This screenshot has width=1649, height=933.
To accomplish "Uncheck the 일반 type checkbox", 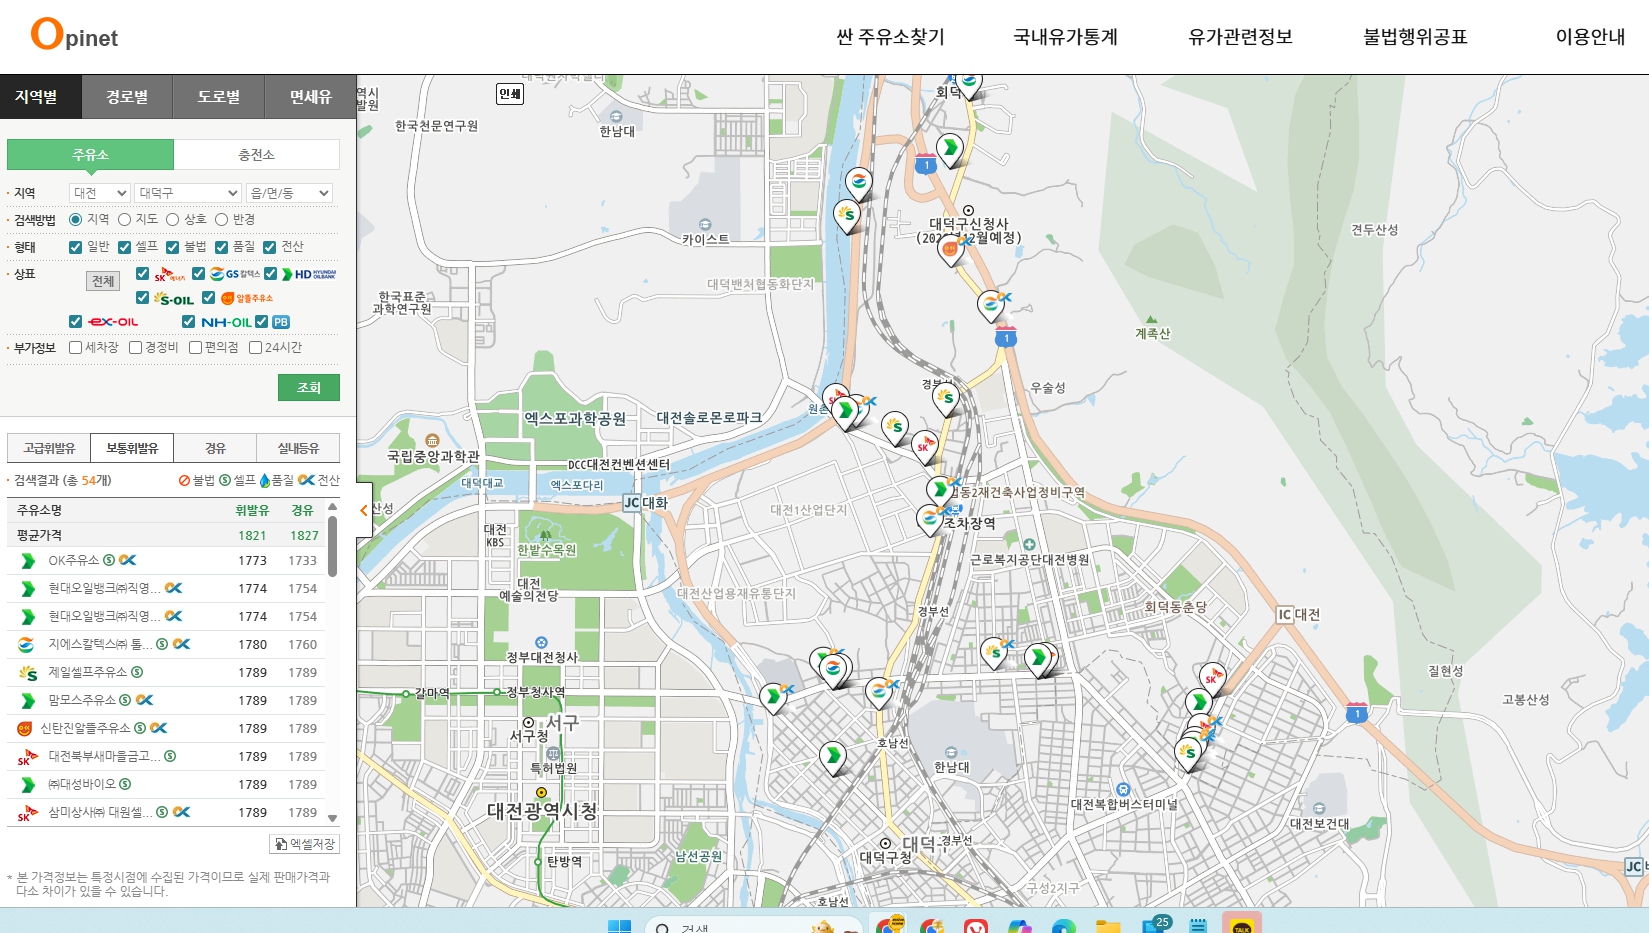I will coord(75,247).
